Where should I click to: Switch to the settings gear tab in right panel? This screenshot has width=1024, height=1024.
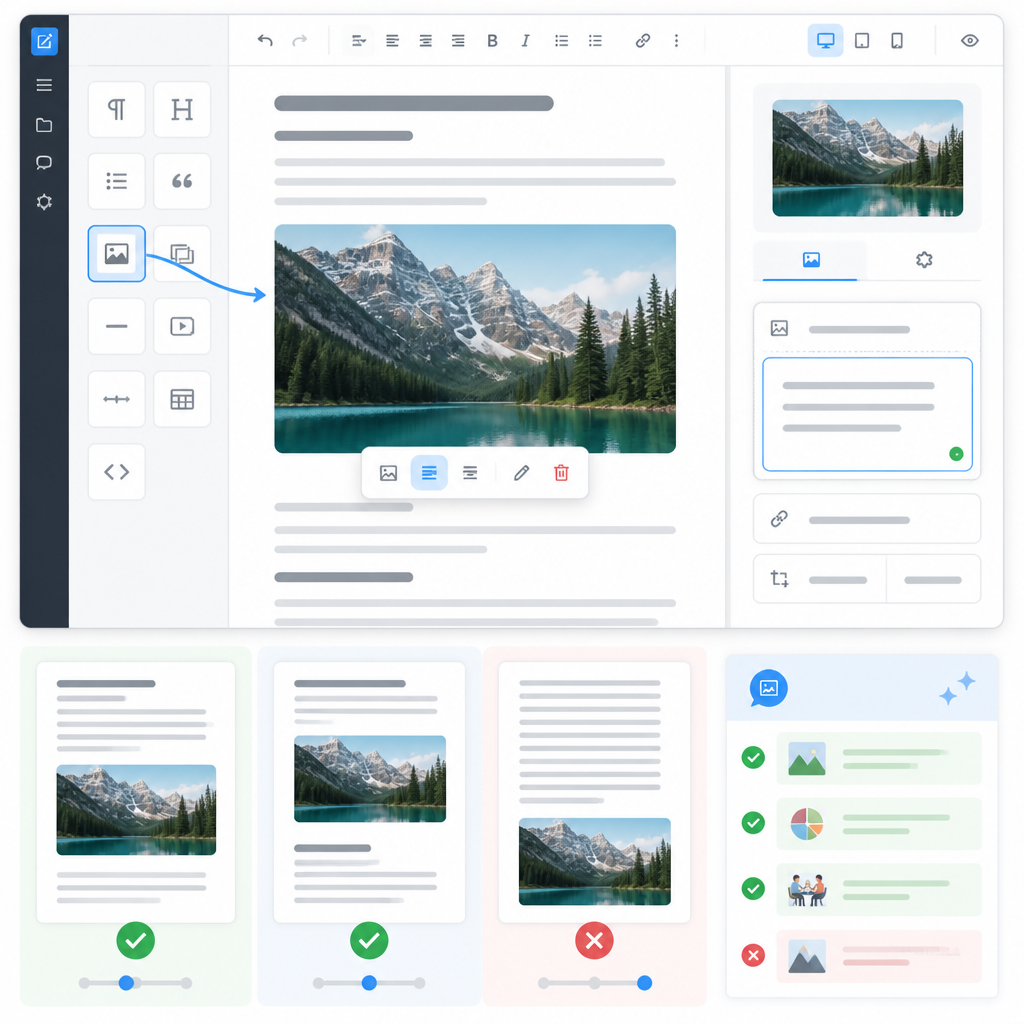pos(923,260)
